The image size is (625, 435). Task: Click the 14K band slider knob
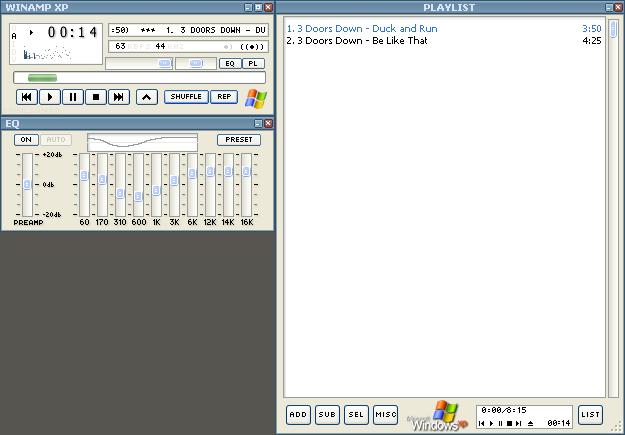[228, 171]
